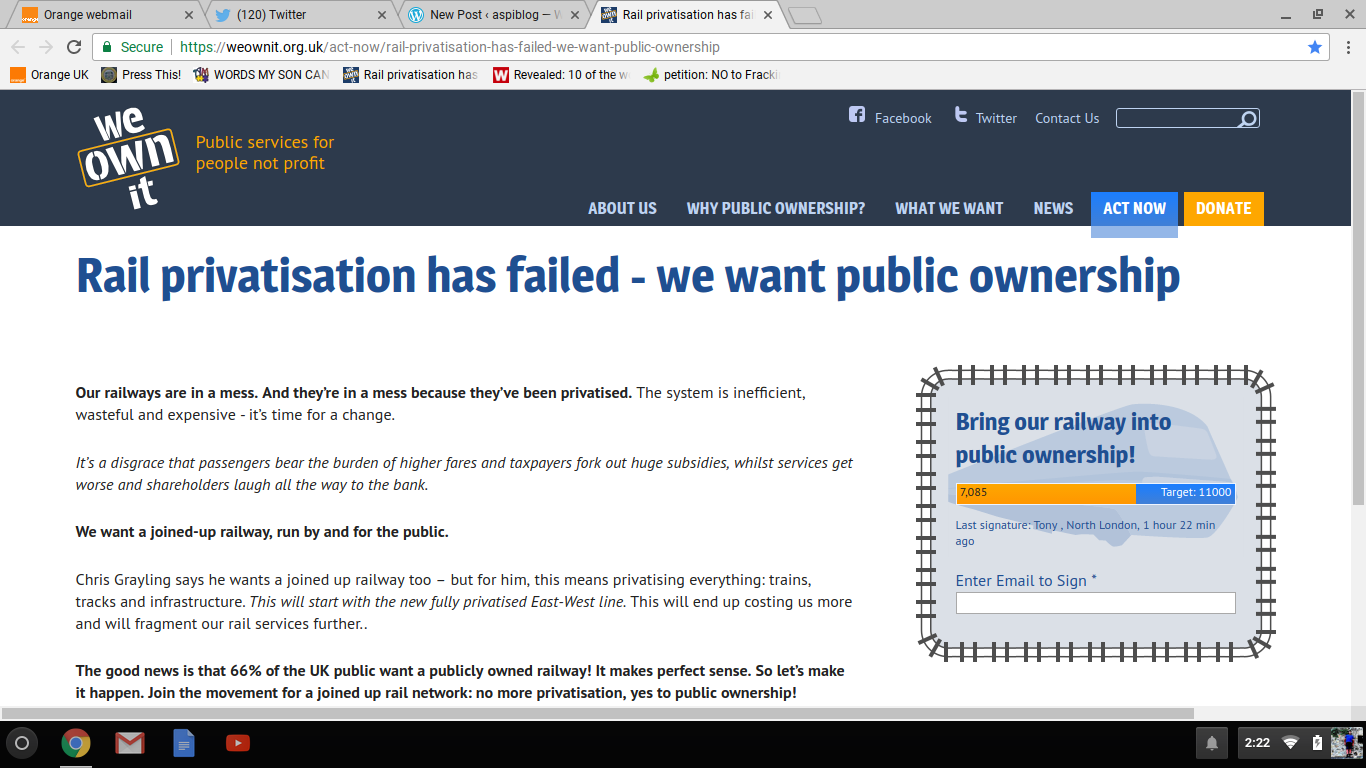Open the About Us menu item
1366x768 pixels.
[622, 208]
